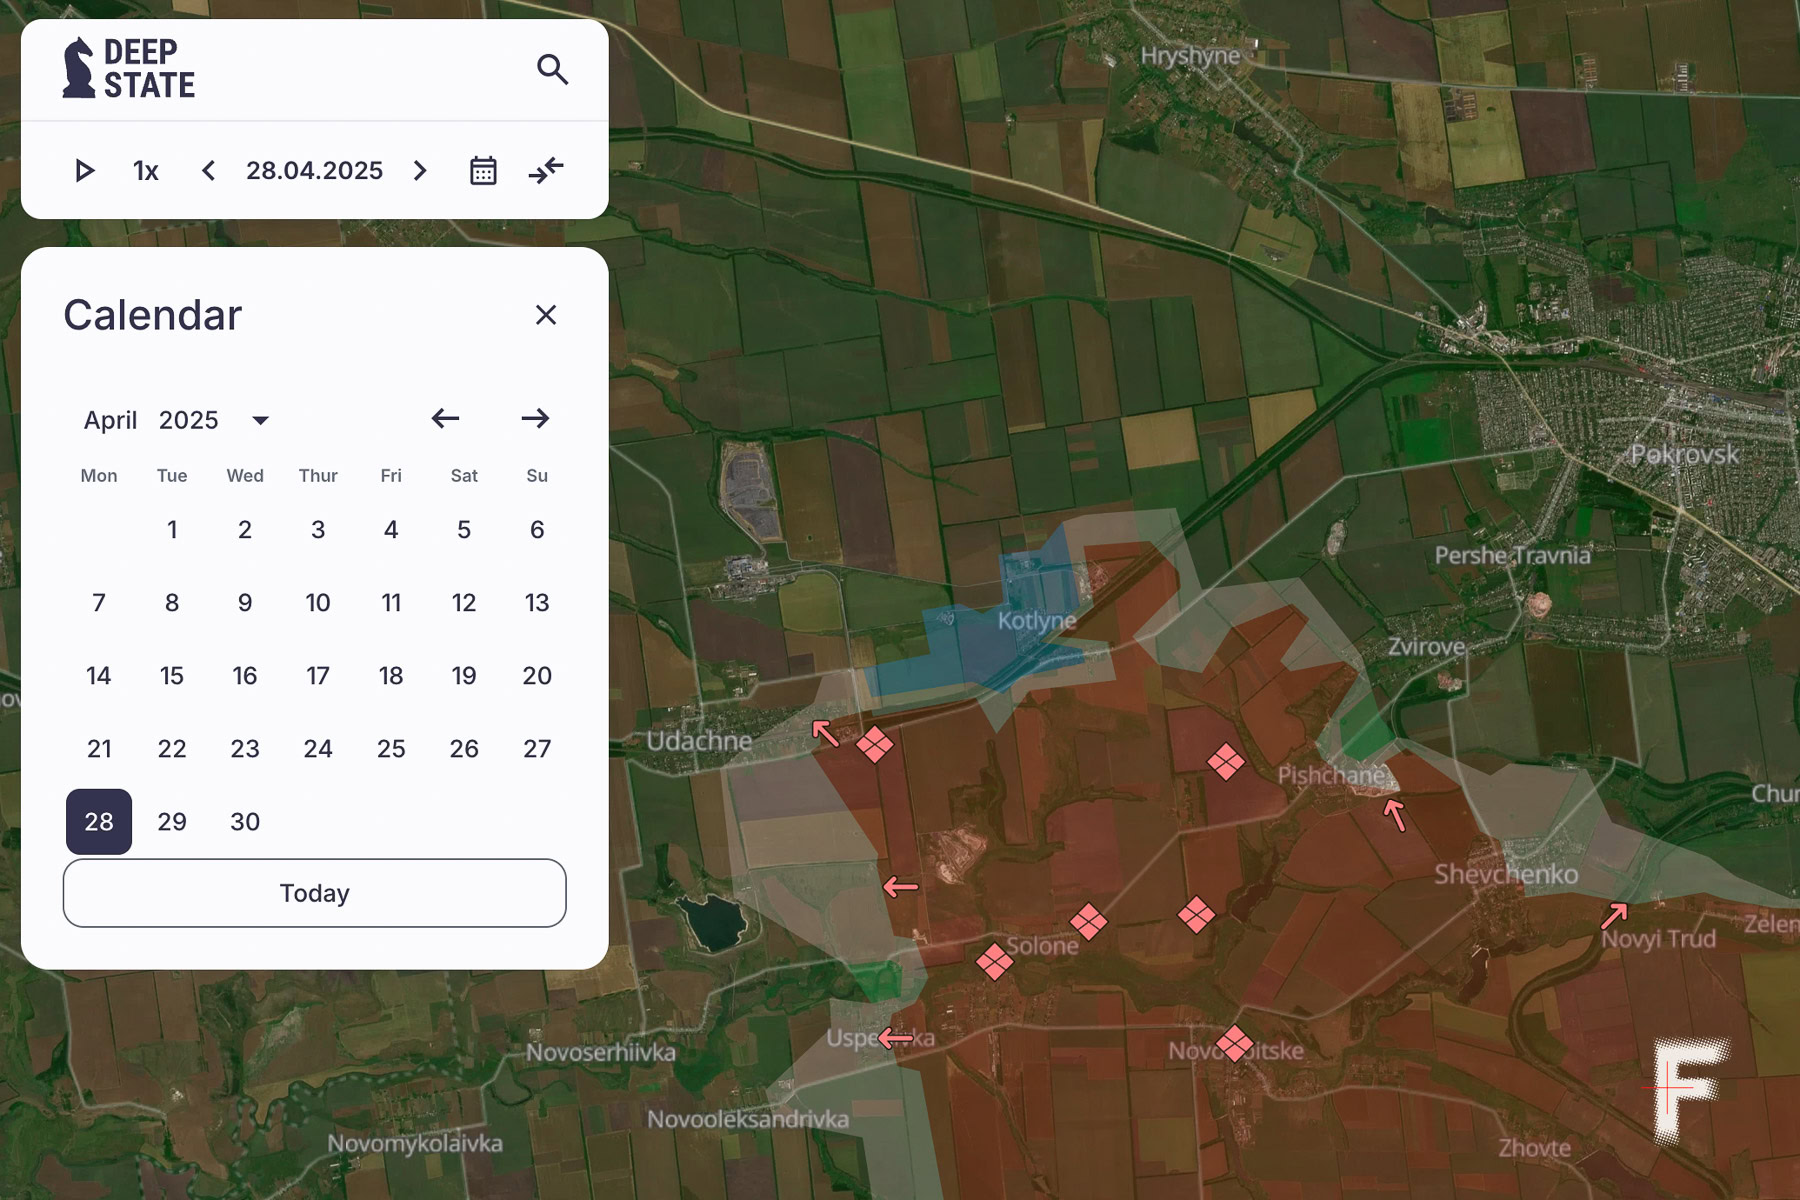Go to previous month with left arrow

(x=445, y=418)
